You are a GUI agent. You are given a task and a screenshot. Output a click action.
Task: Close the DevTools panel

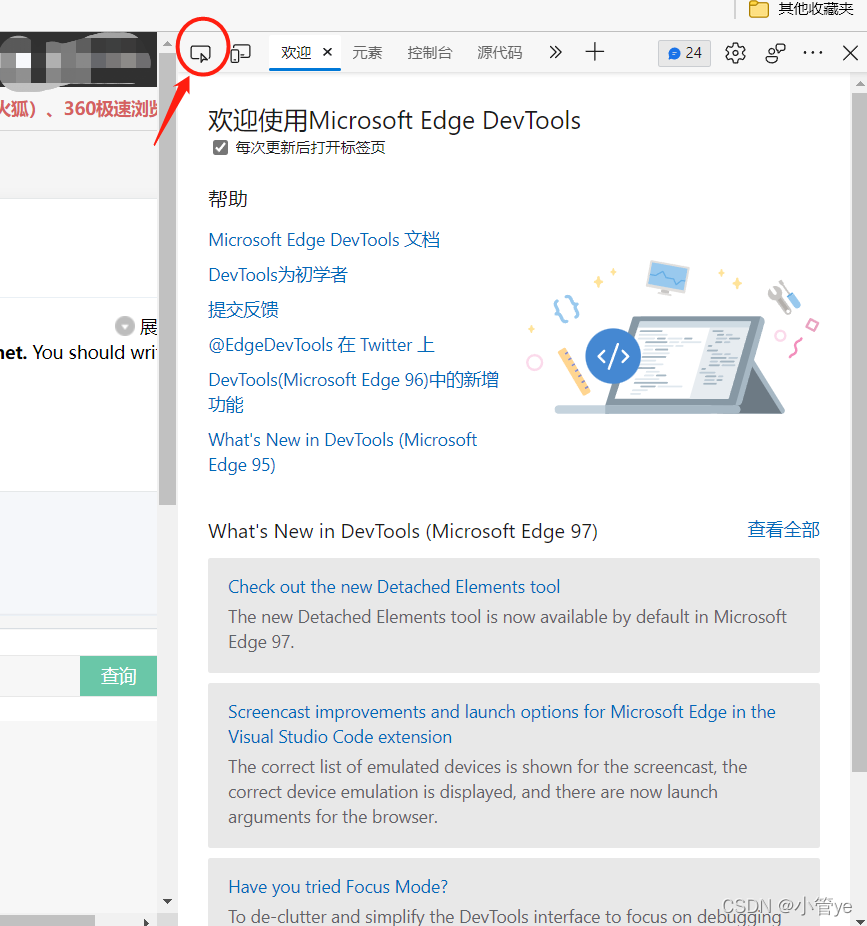pos(850,53)
